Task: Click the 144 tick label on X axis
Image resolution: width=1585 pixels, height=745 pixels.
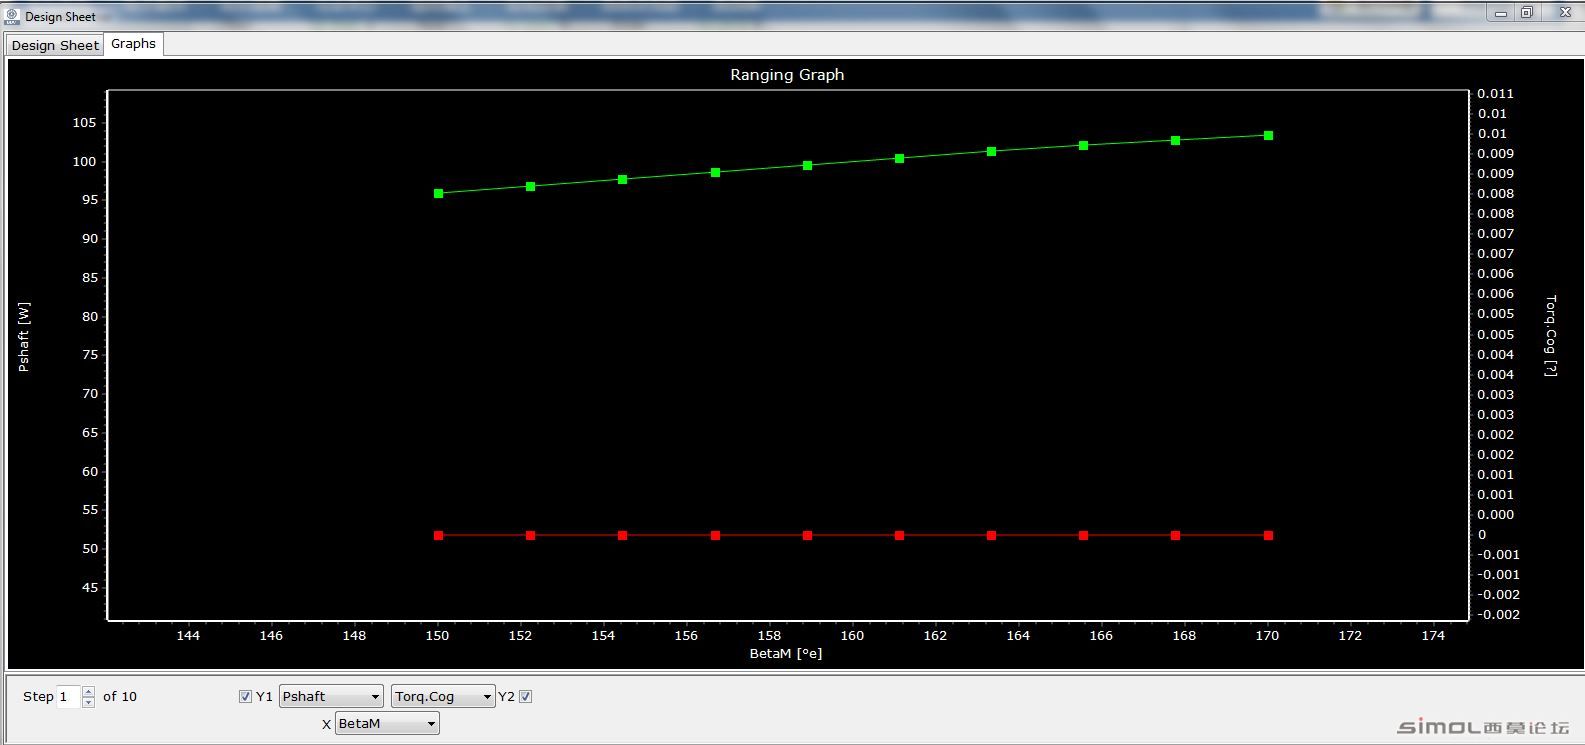Action: pos(188,635)
